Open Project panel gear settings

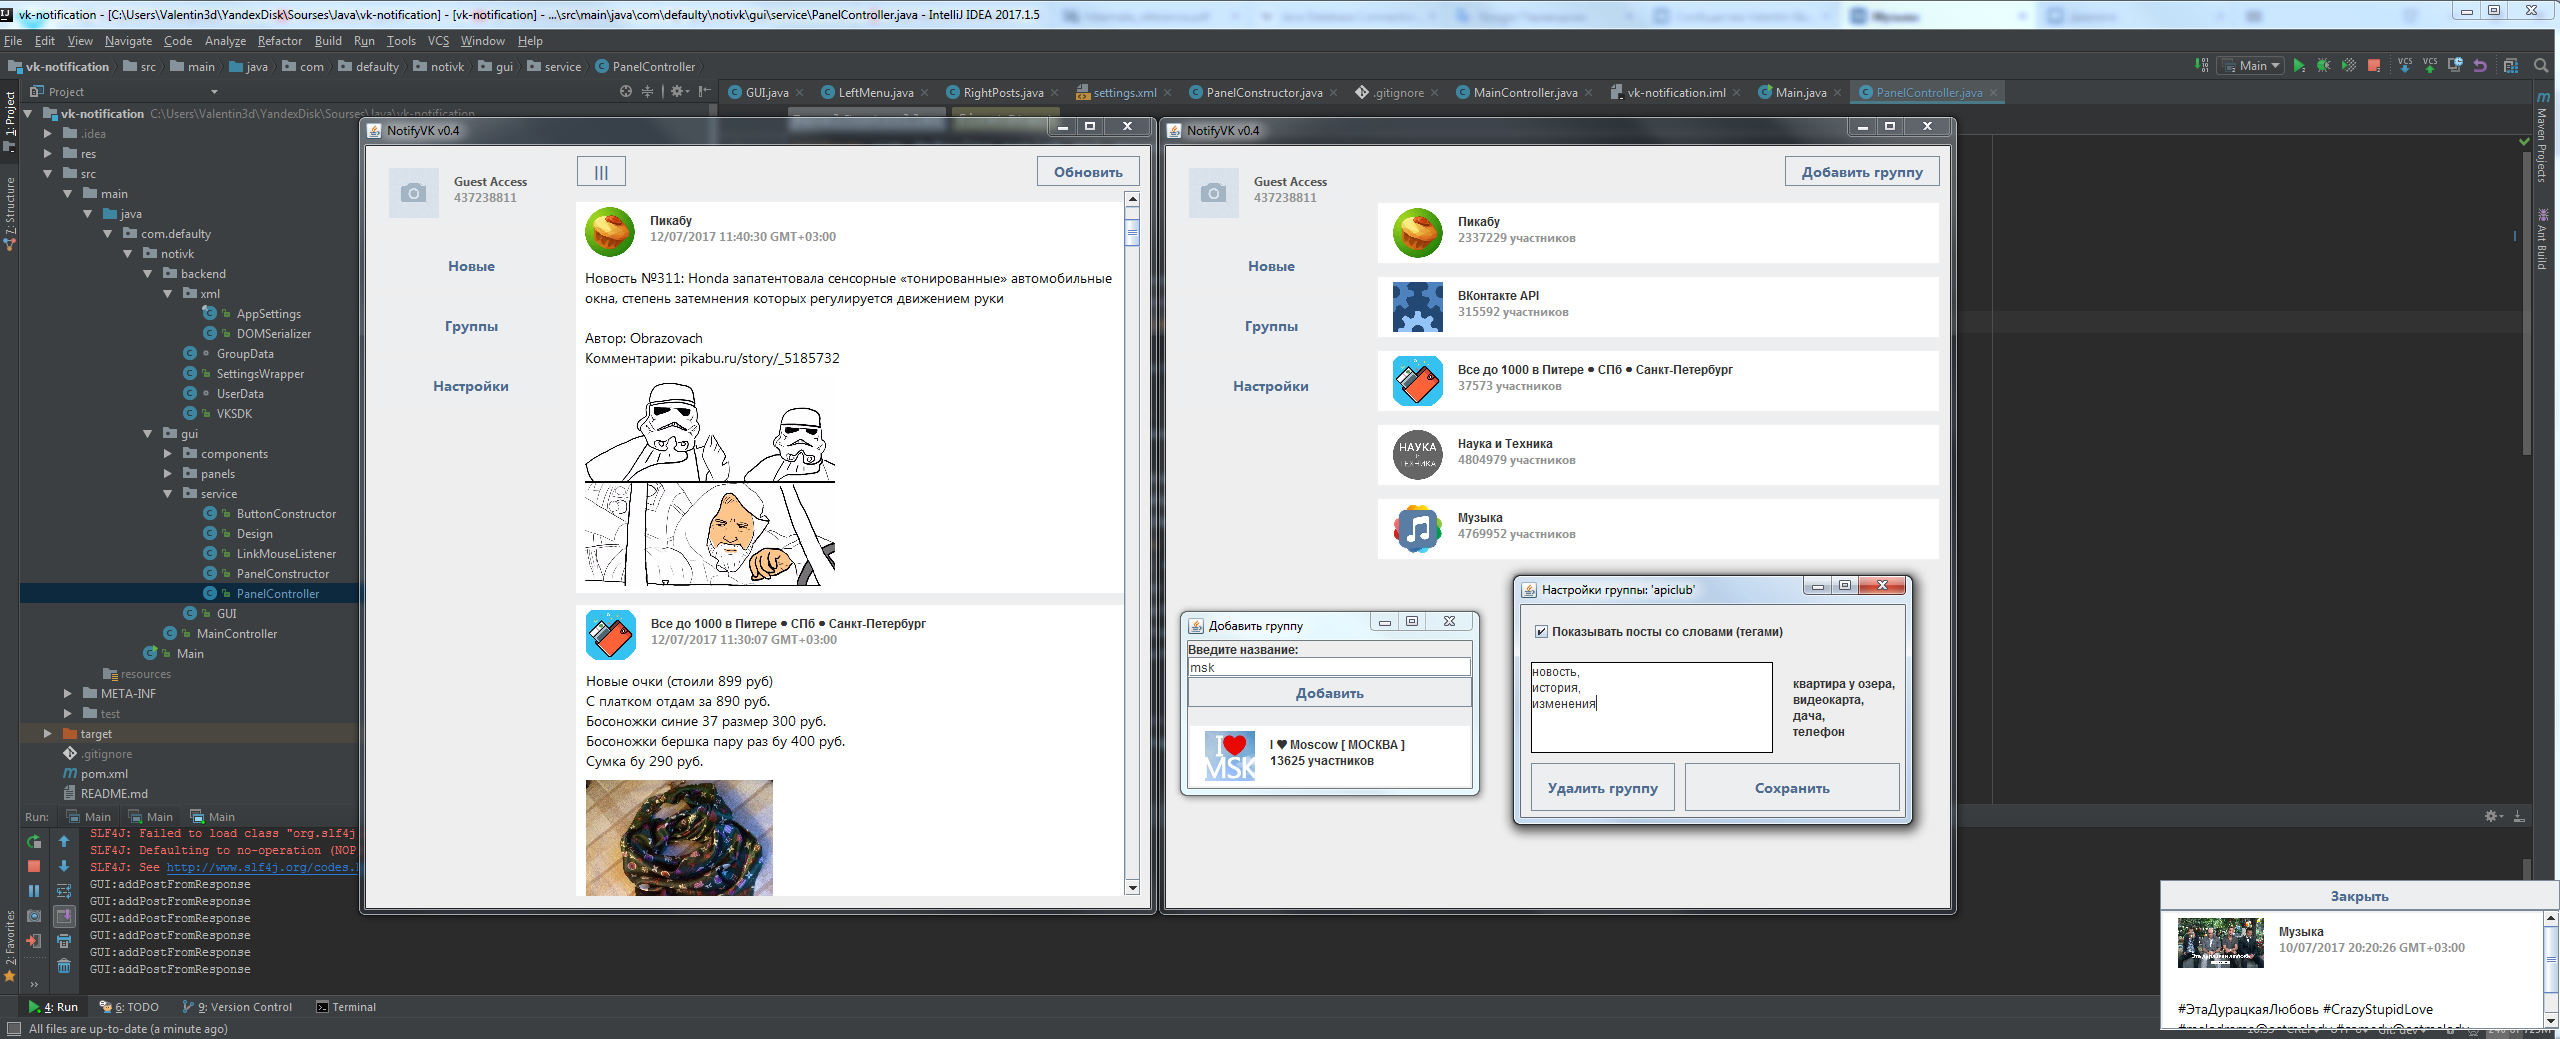coord(678,91)
